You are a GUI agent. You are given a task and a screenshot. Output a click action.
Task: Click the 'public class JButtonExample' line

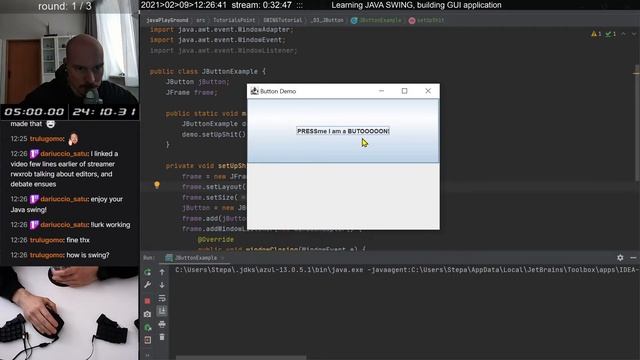coord(208,71)
